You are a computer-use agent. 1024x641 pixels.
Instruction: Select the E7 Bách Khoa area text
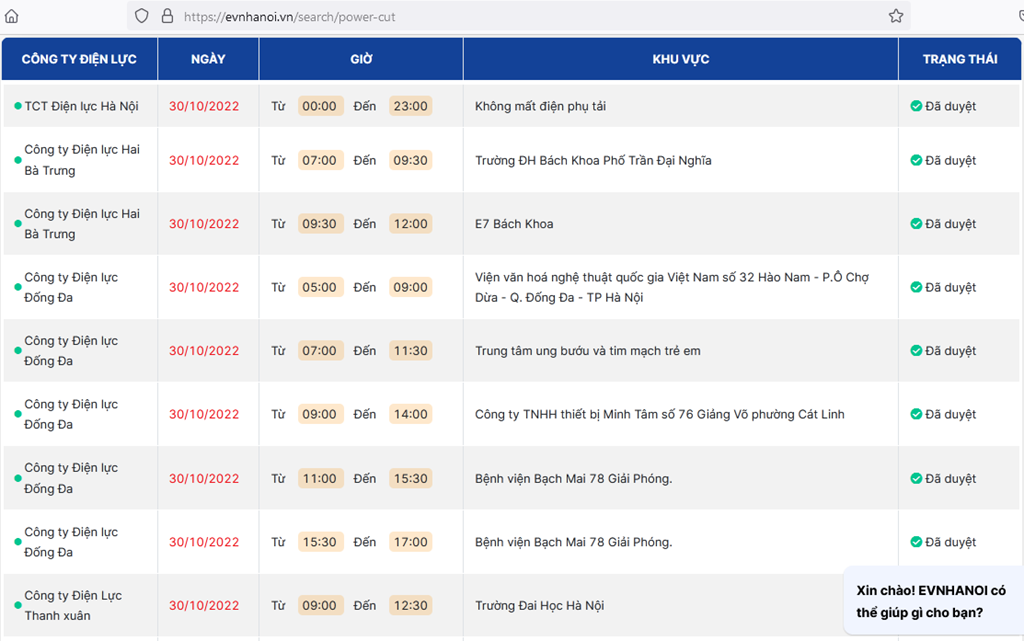pyautogui.click(x=514, y=224)
